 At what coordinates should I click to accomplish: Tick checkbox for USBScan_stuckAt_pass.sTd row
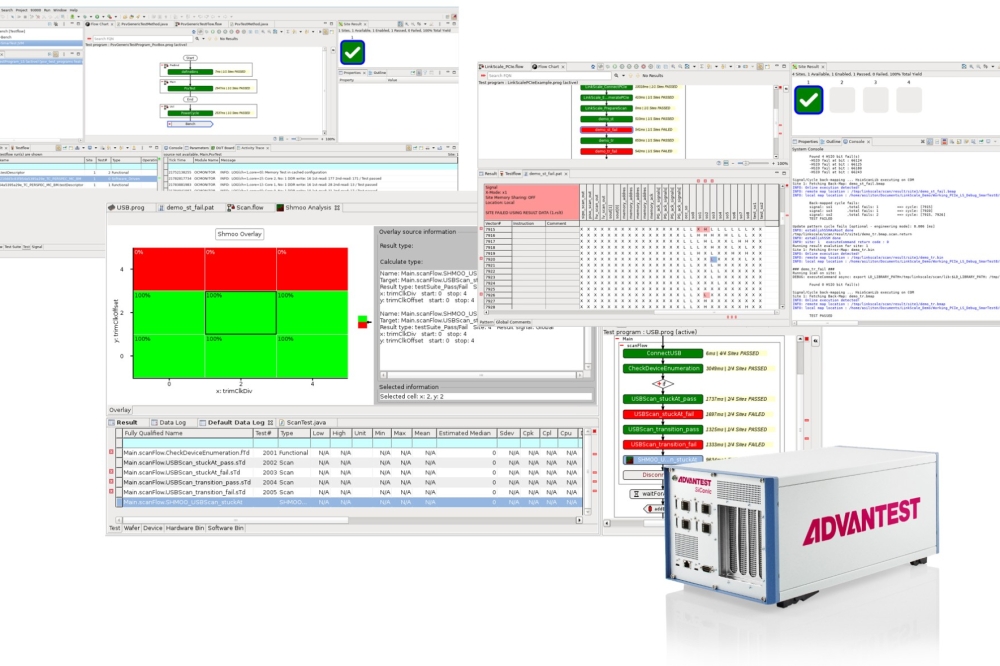(x=119, y=462)
